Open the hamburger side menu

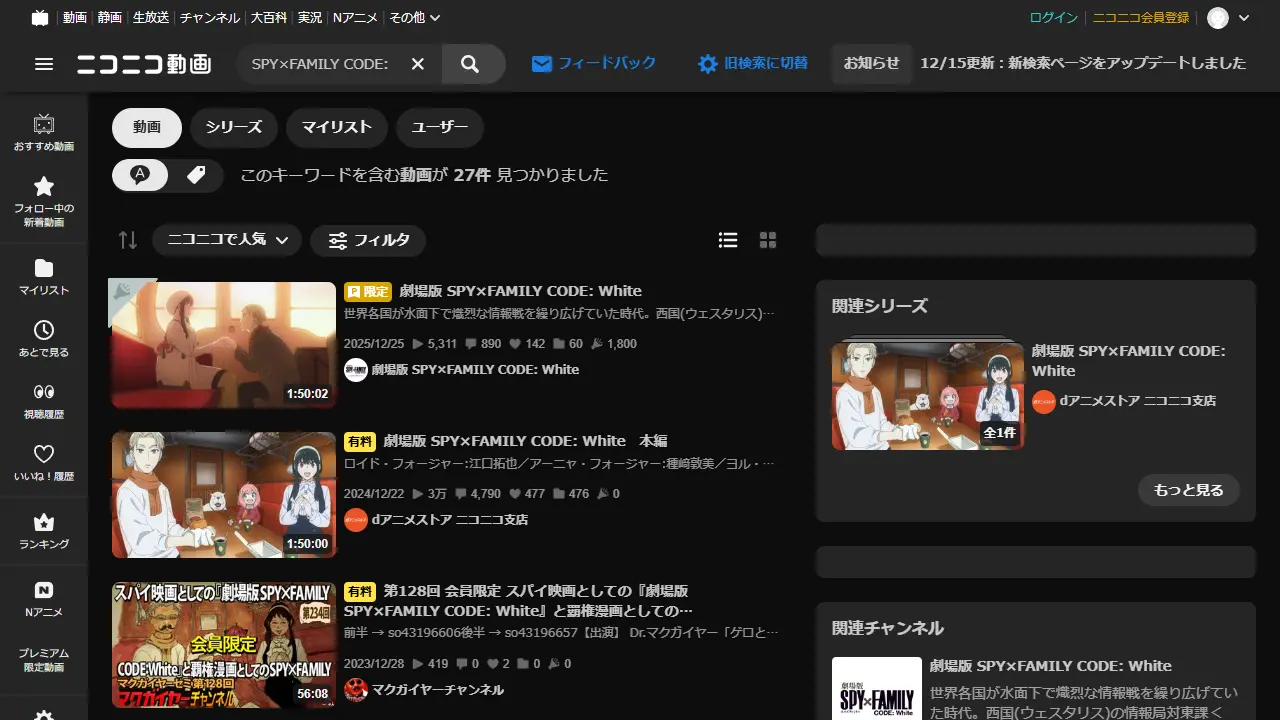click(44, 64)
